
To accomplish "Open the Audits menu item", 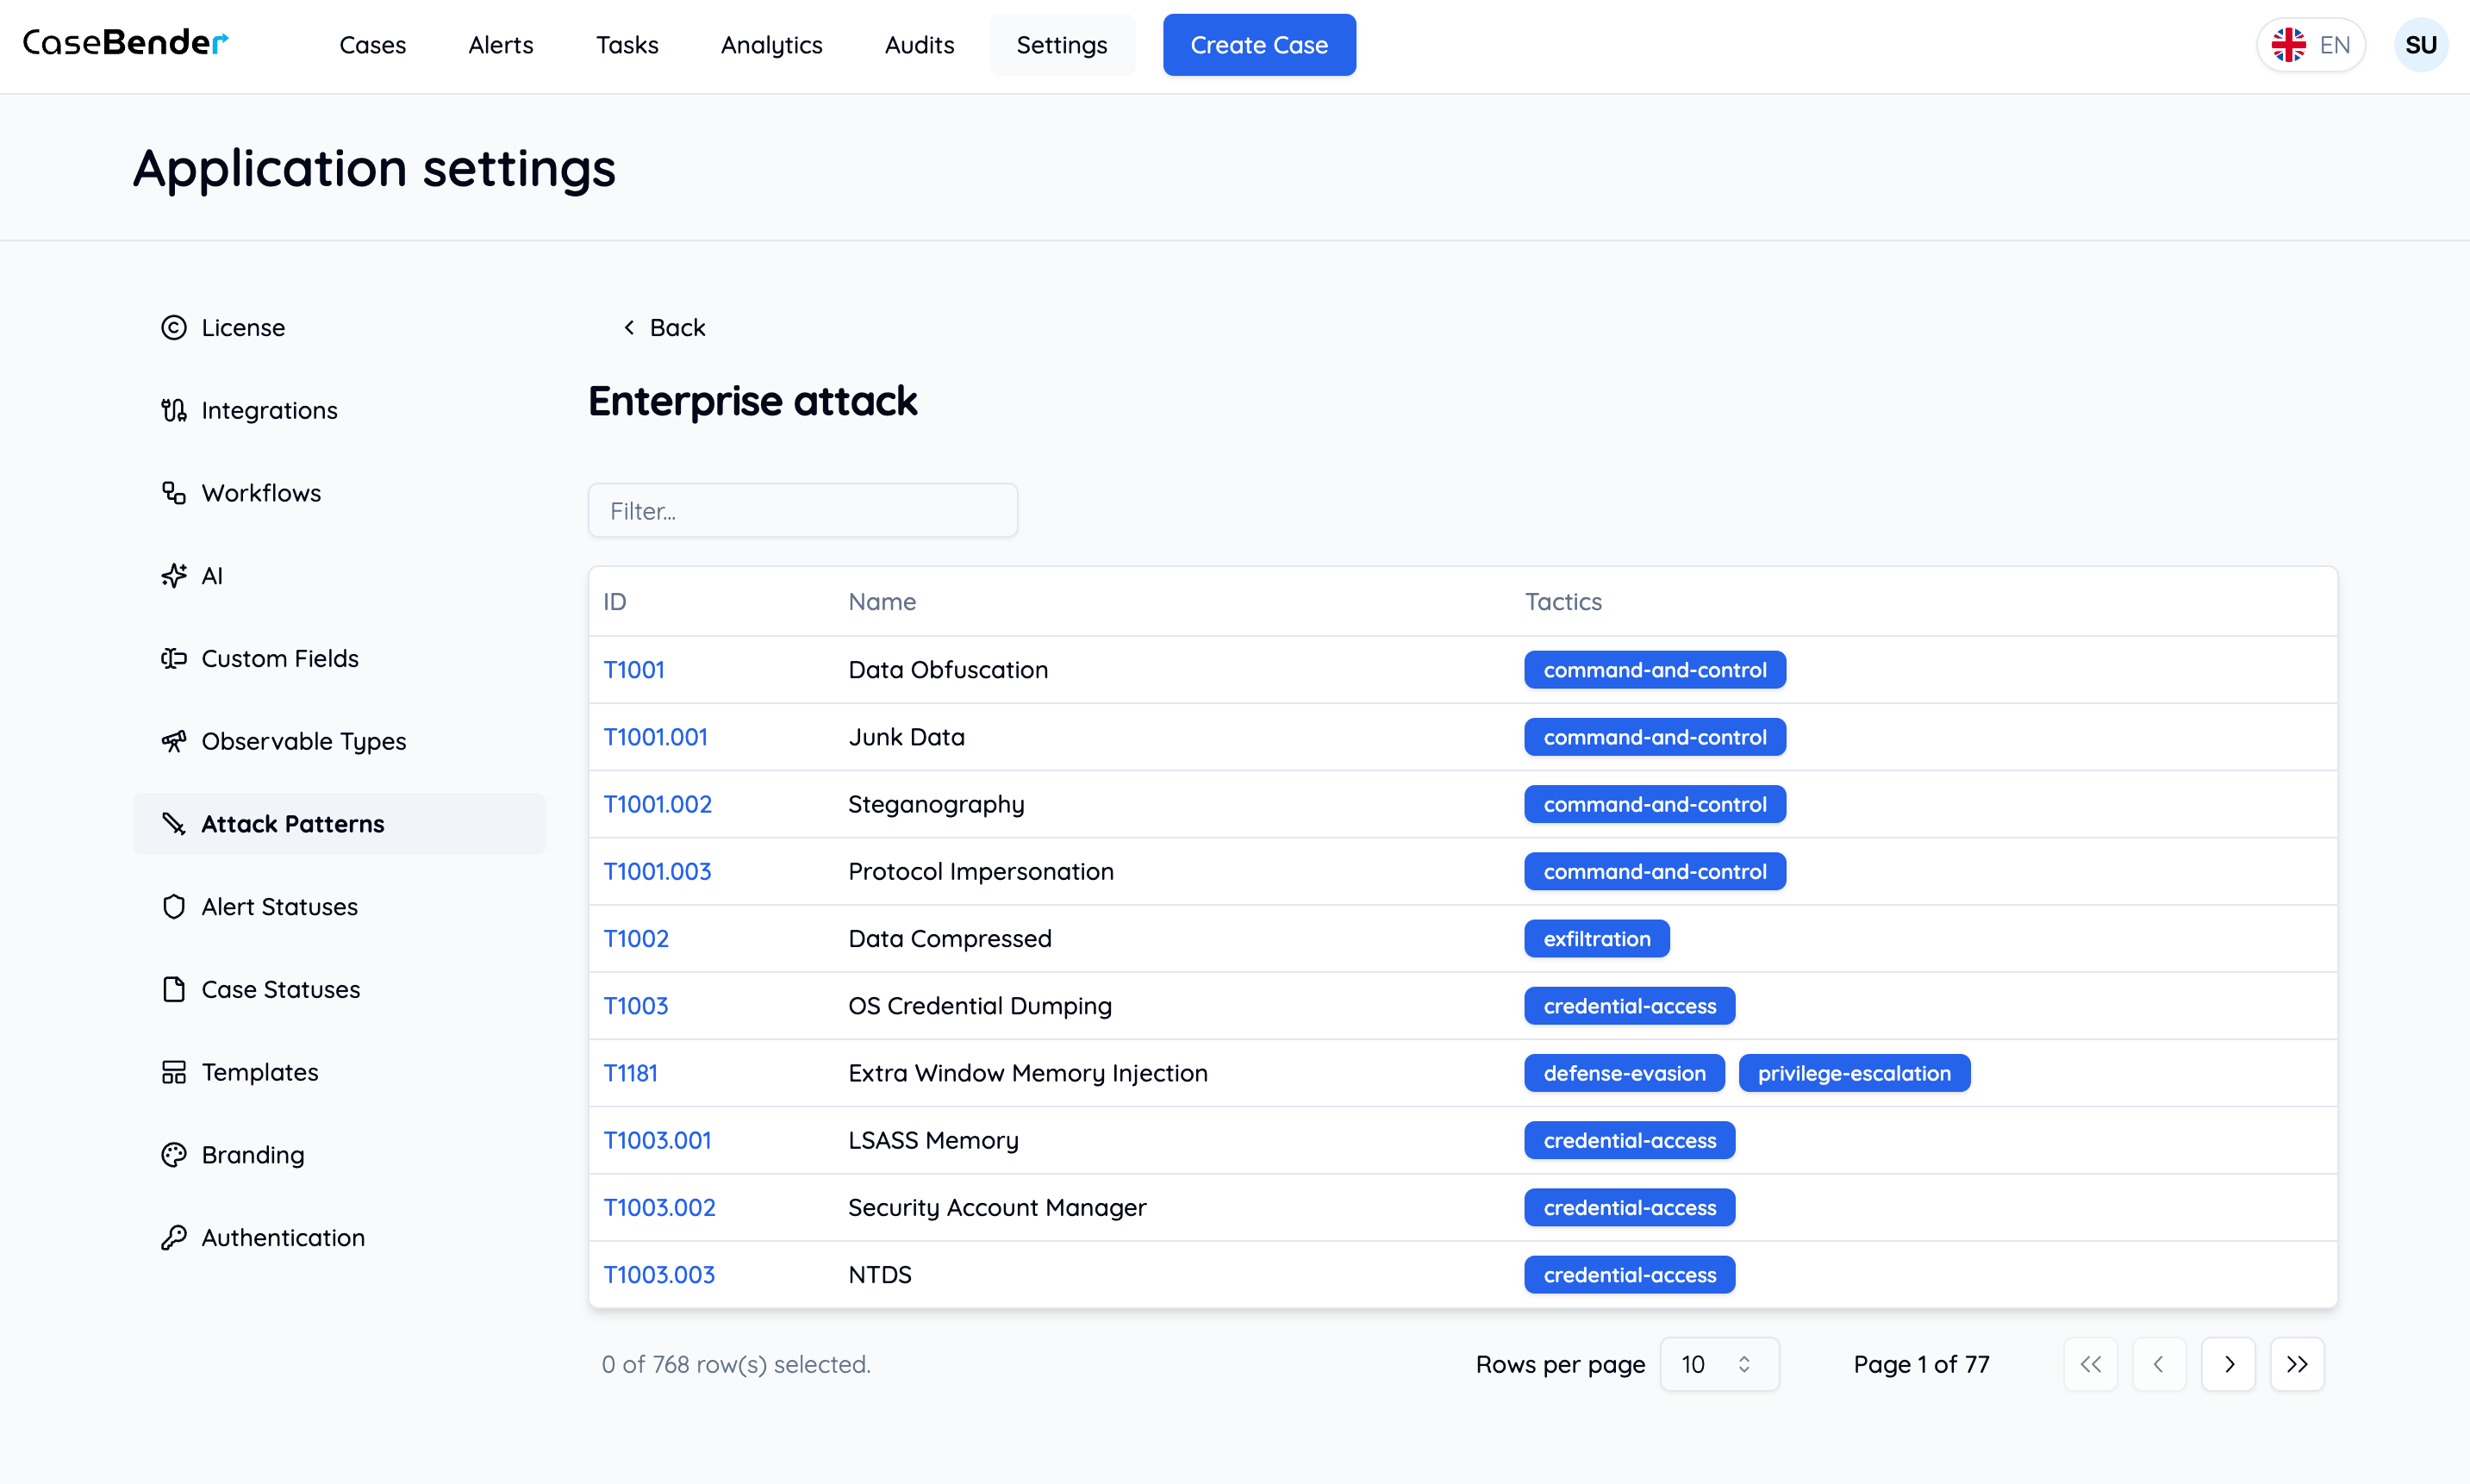I will pos(920,45).
